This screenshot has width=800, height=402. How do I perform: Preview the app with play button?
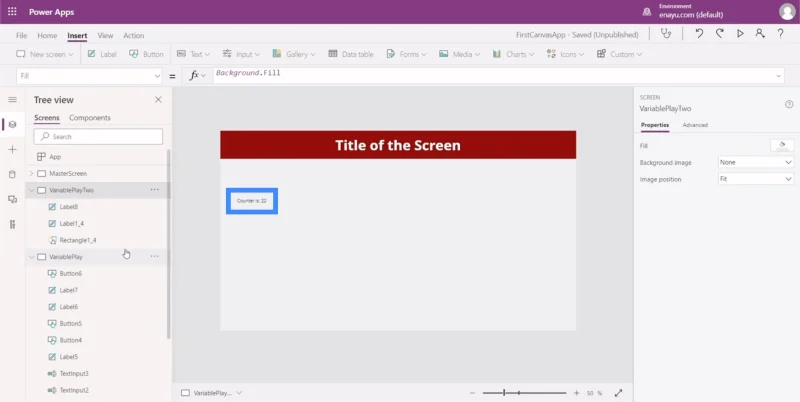coord(740,34)
